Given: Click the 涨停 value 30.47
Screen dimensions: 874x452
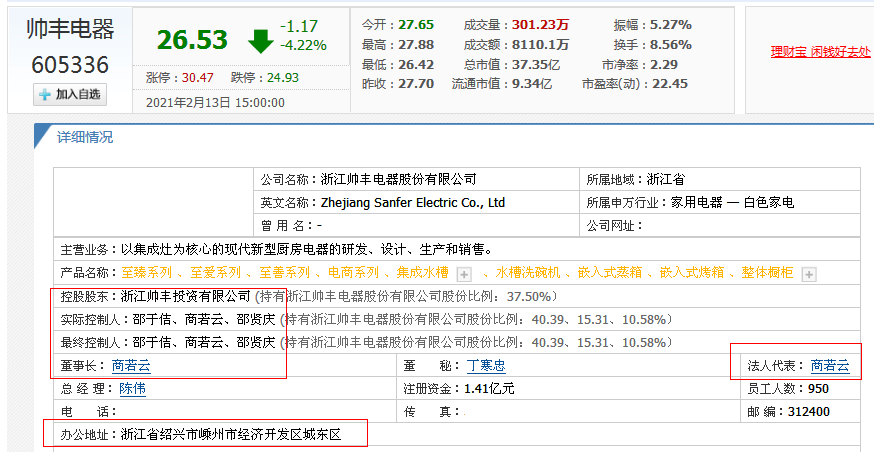Looking at the screenshot, I should pyautogui.click(x=198, y=77).
